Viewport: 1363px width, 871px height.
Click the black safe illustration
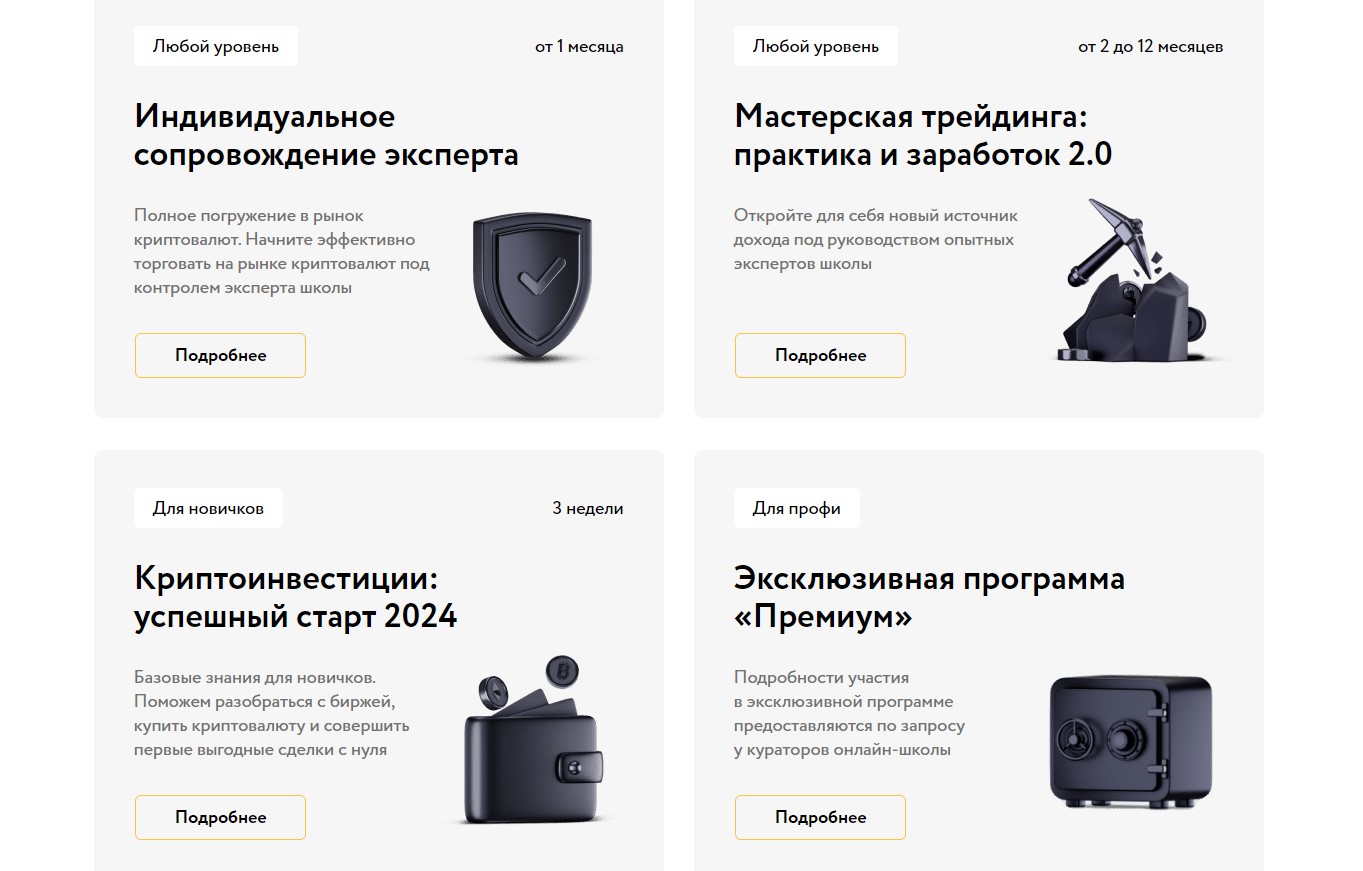tap(1131, 742)
